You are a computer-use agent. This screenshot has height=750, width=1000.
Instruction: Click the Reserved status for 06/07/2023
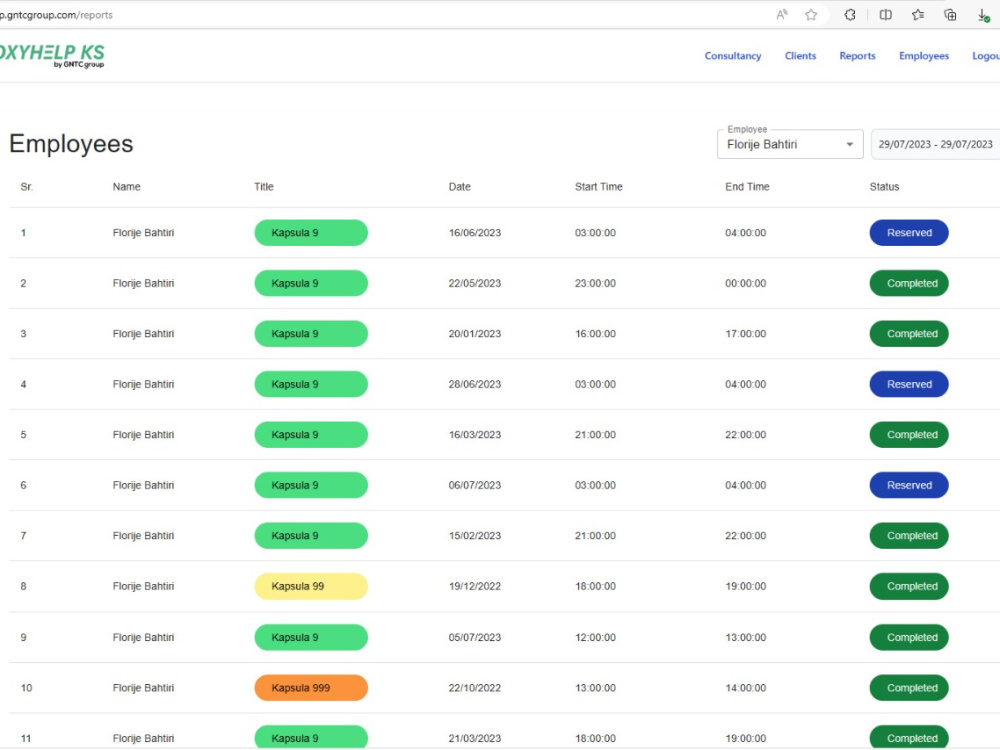(x=909, y=485)
